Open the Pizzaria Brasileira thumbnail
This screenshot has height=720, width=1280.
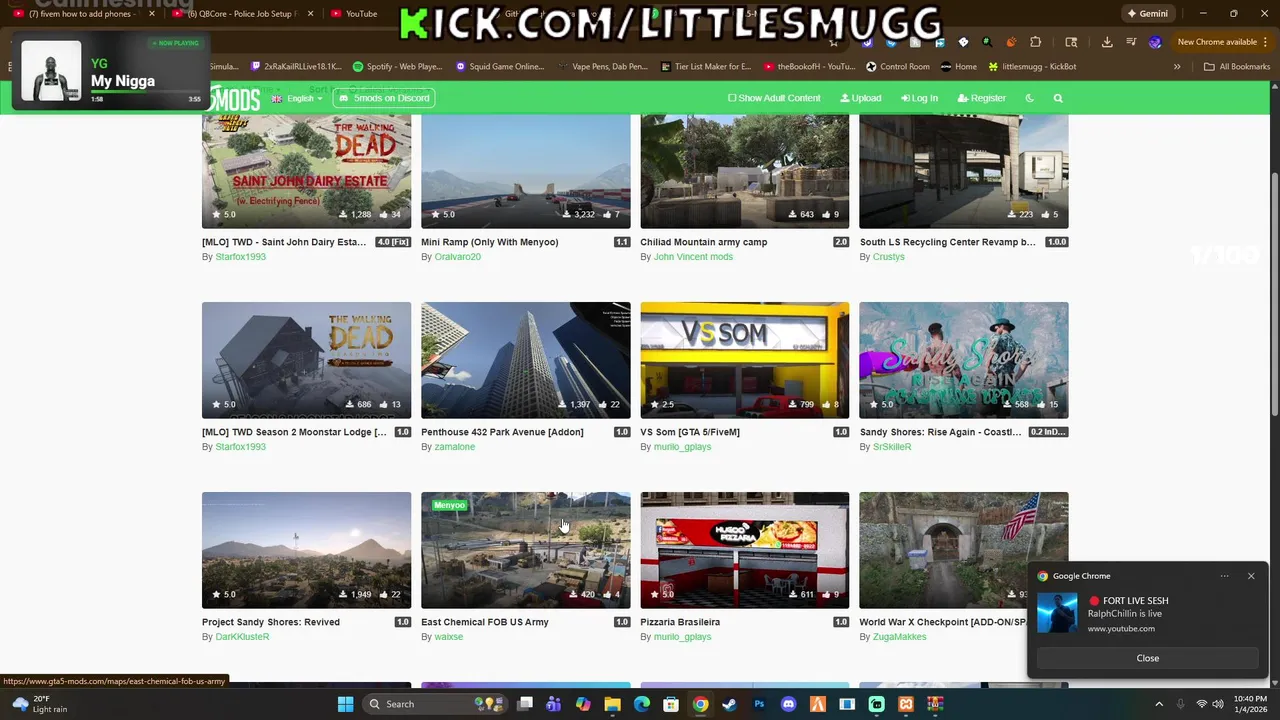pos(745,550)
